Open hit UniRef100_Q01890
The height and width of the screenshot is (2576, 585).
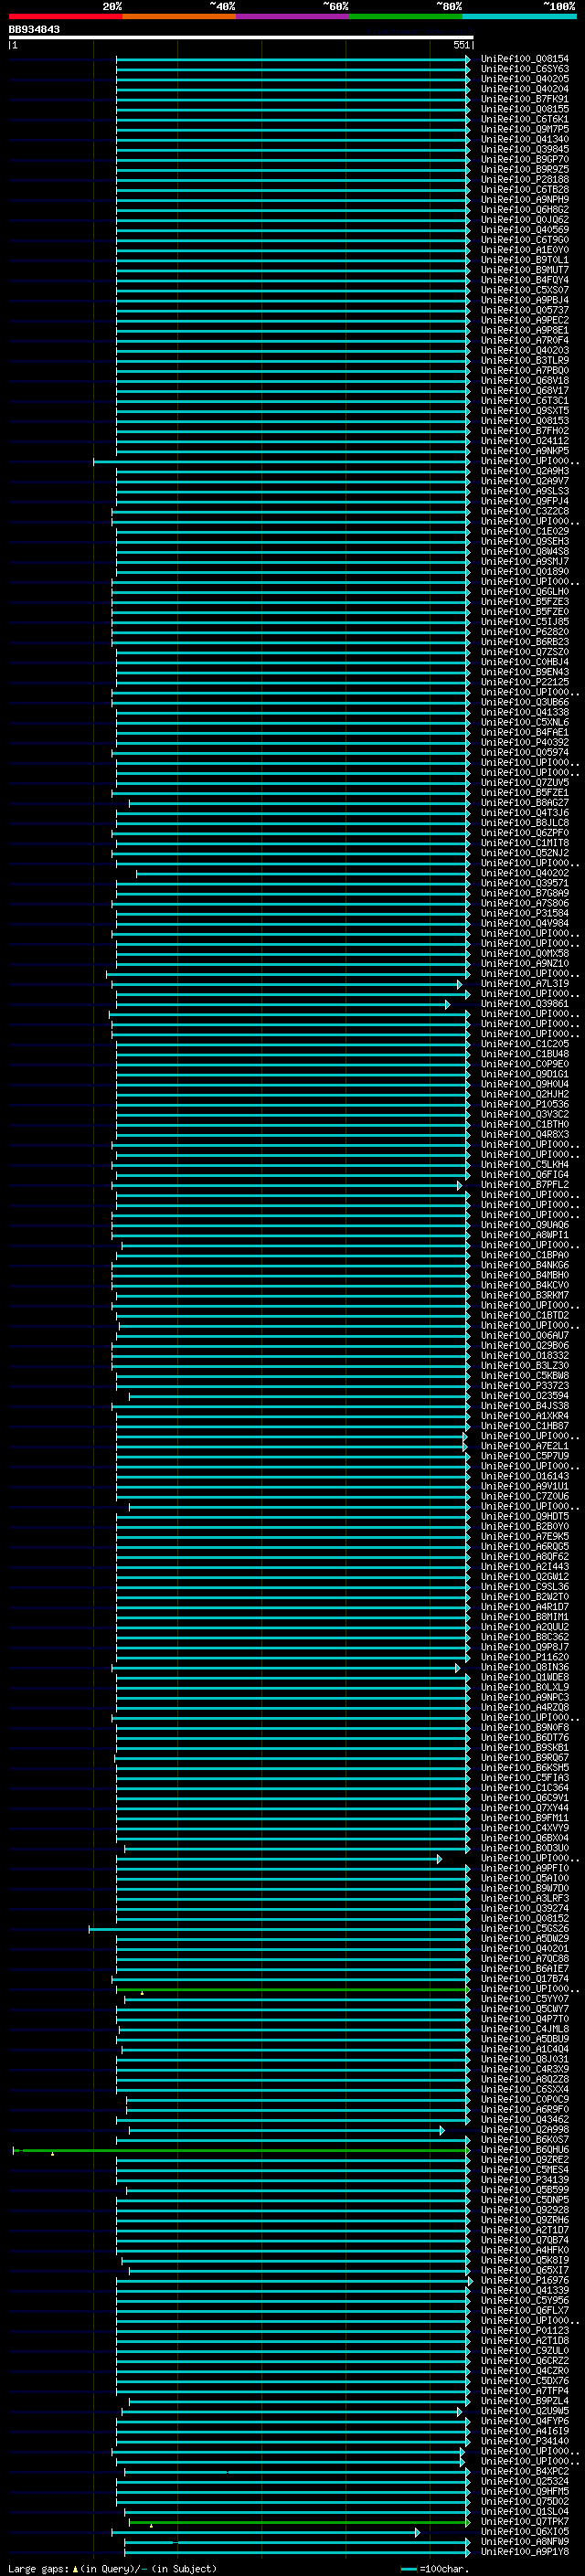[524, 571]
